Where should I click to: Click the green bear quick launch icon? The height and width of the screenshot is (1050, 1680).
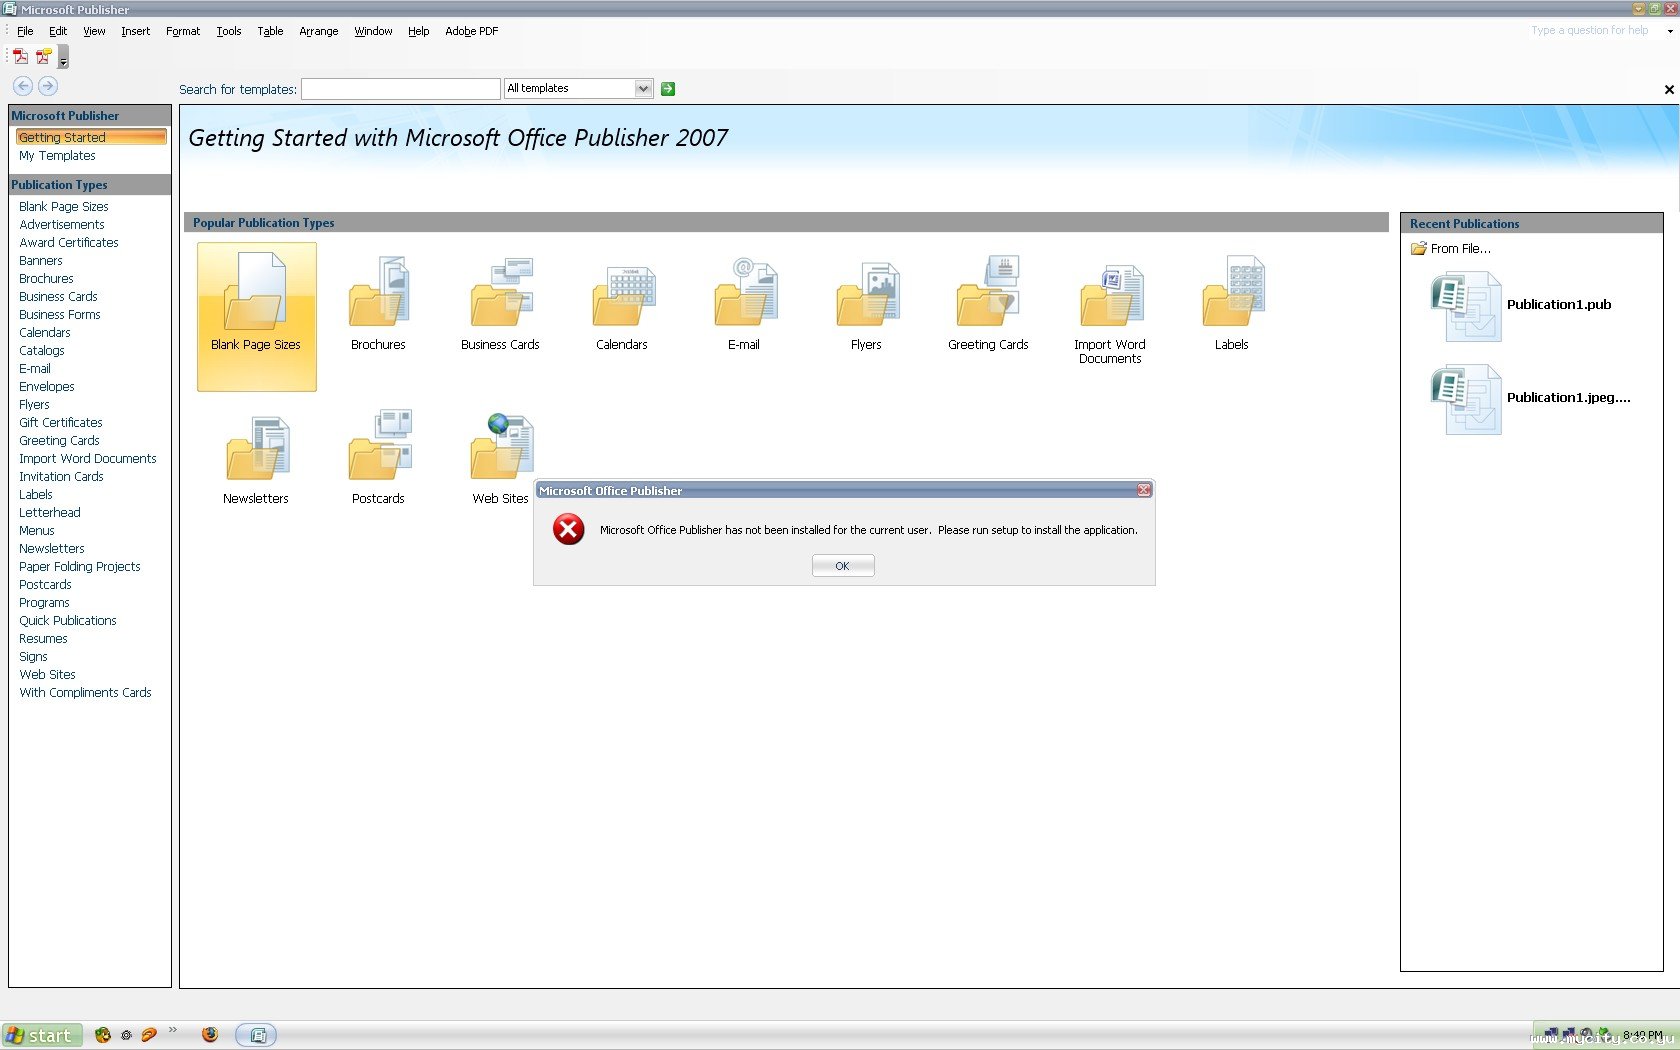102,1035
